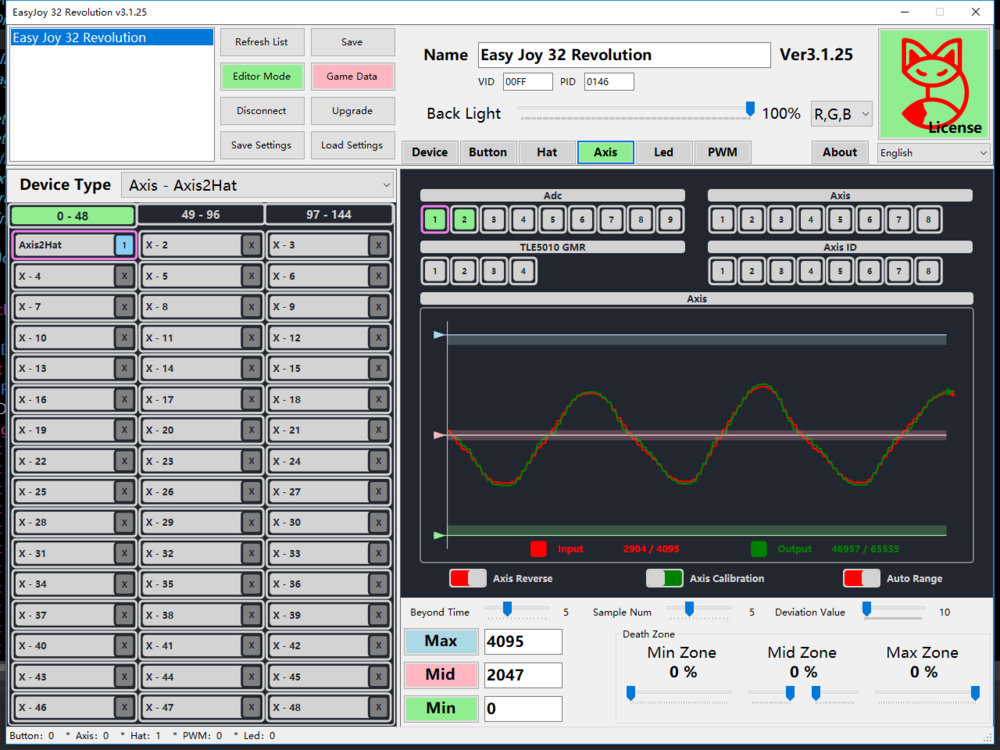The image size is (1000, 750).
Task: Click the Load Settings button
Action: click(x=352, y=145)
